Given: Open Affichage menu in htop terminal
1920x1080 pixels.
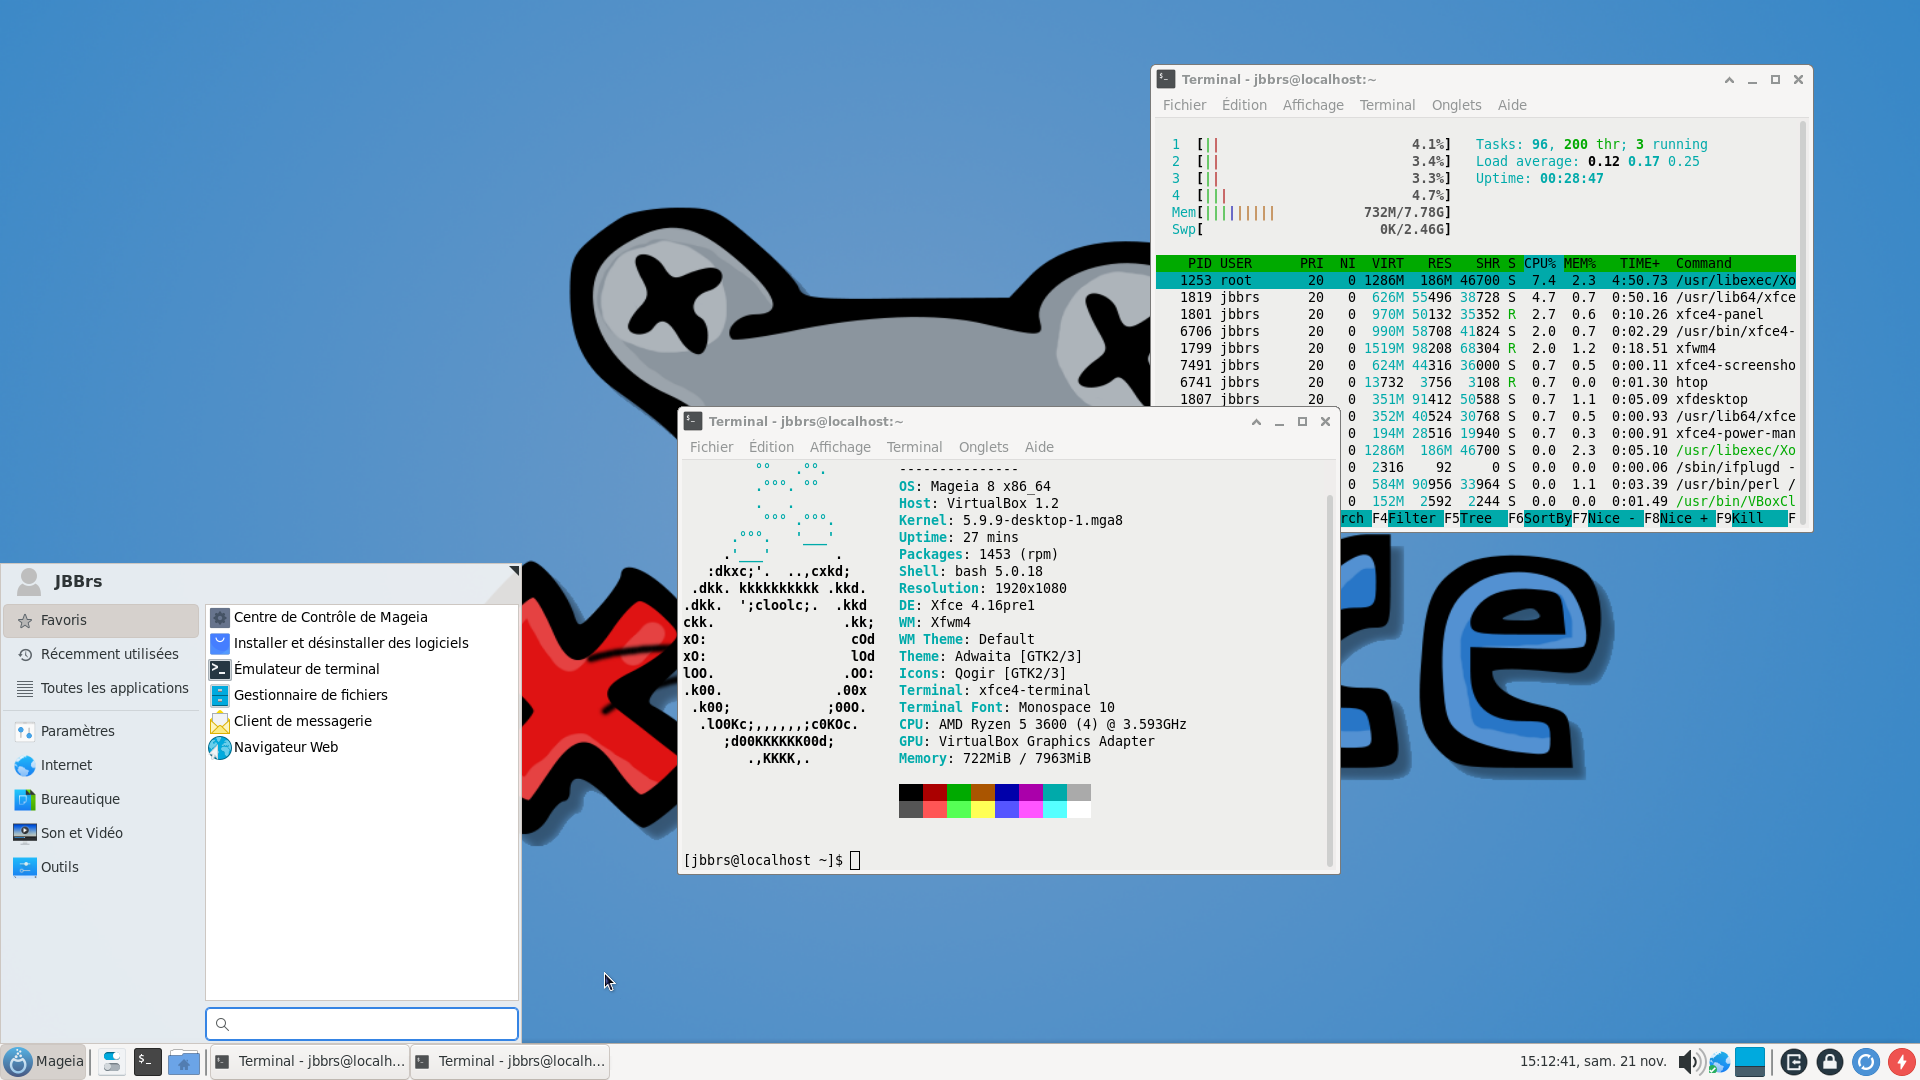Looking at the screenshot, I should [x=1313, y=105].
